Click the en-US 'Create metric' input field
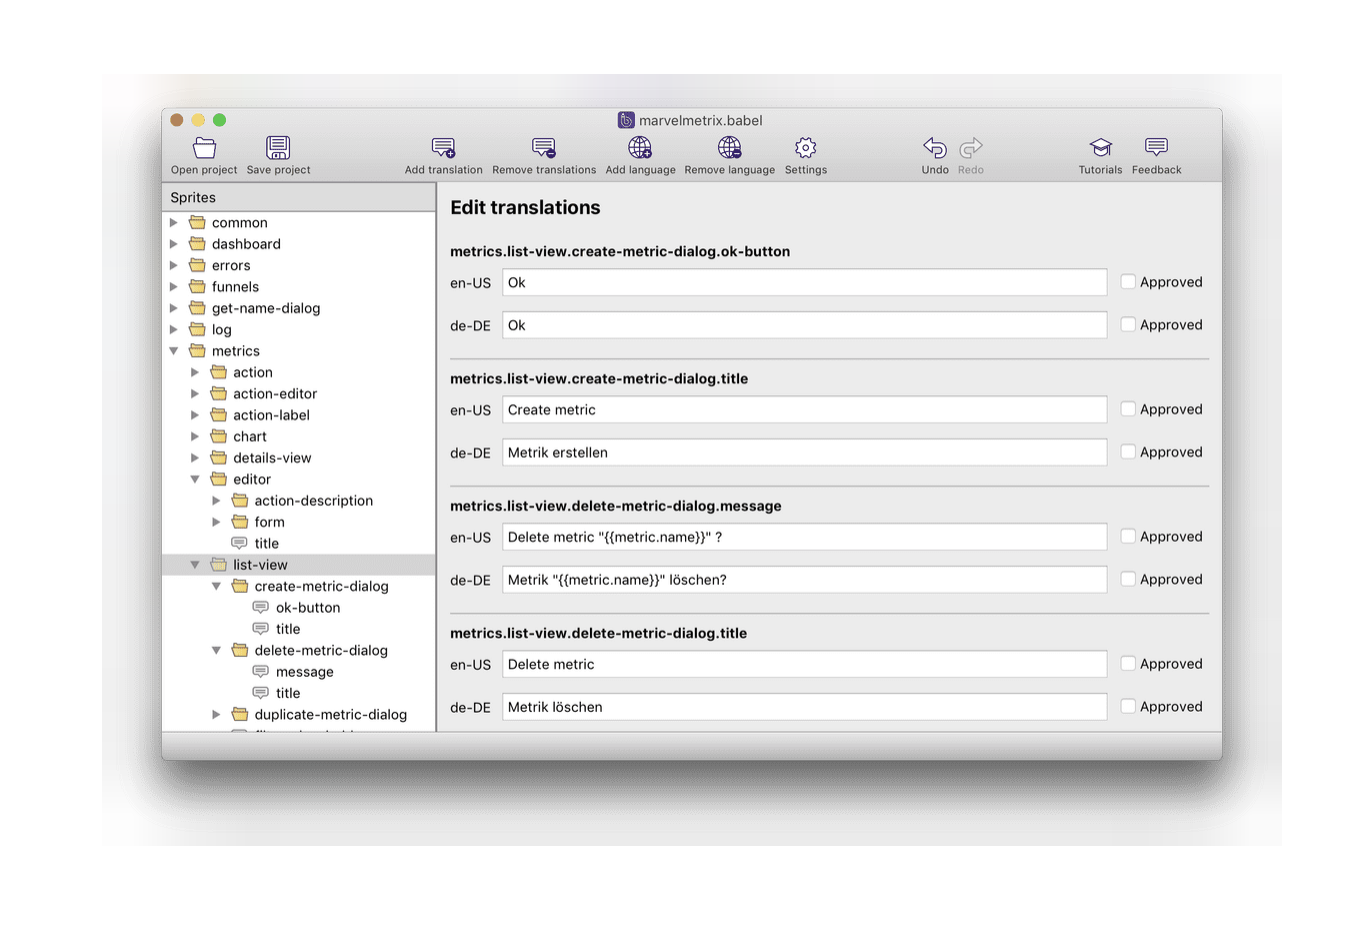Viewport: 1368px width, 926px height. 804,410
